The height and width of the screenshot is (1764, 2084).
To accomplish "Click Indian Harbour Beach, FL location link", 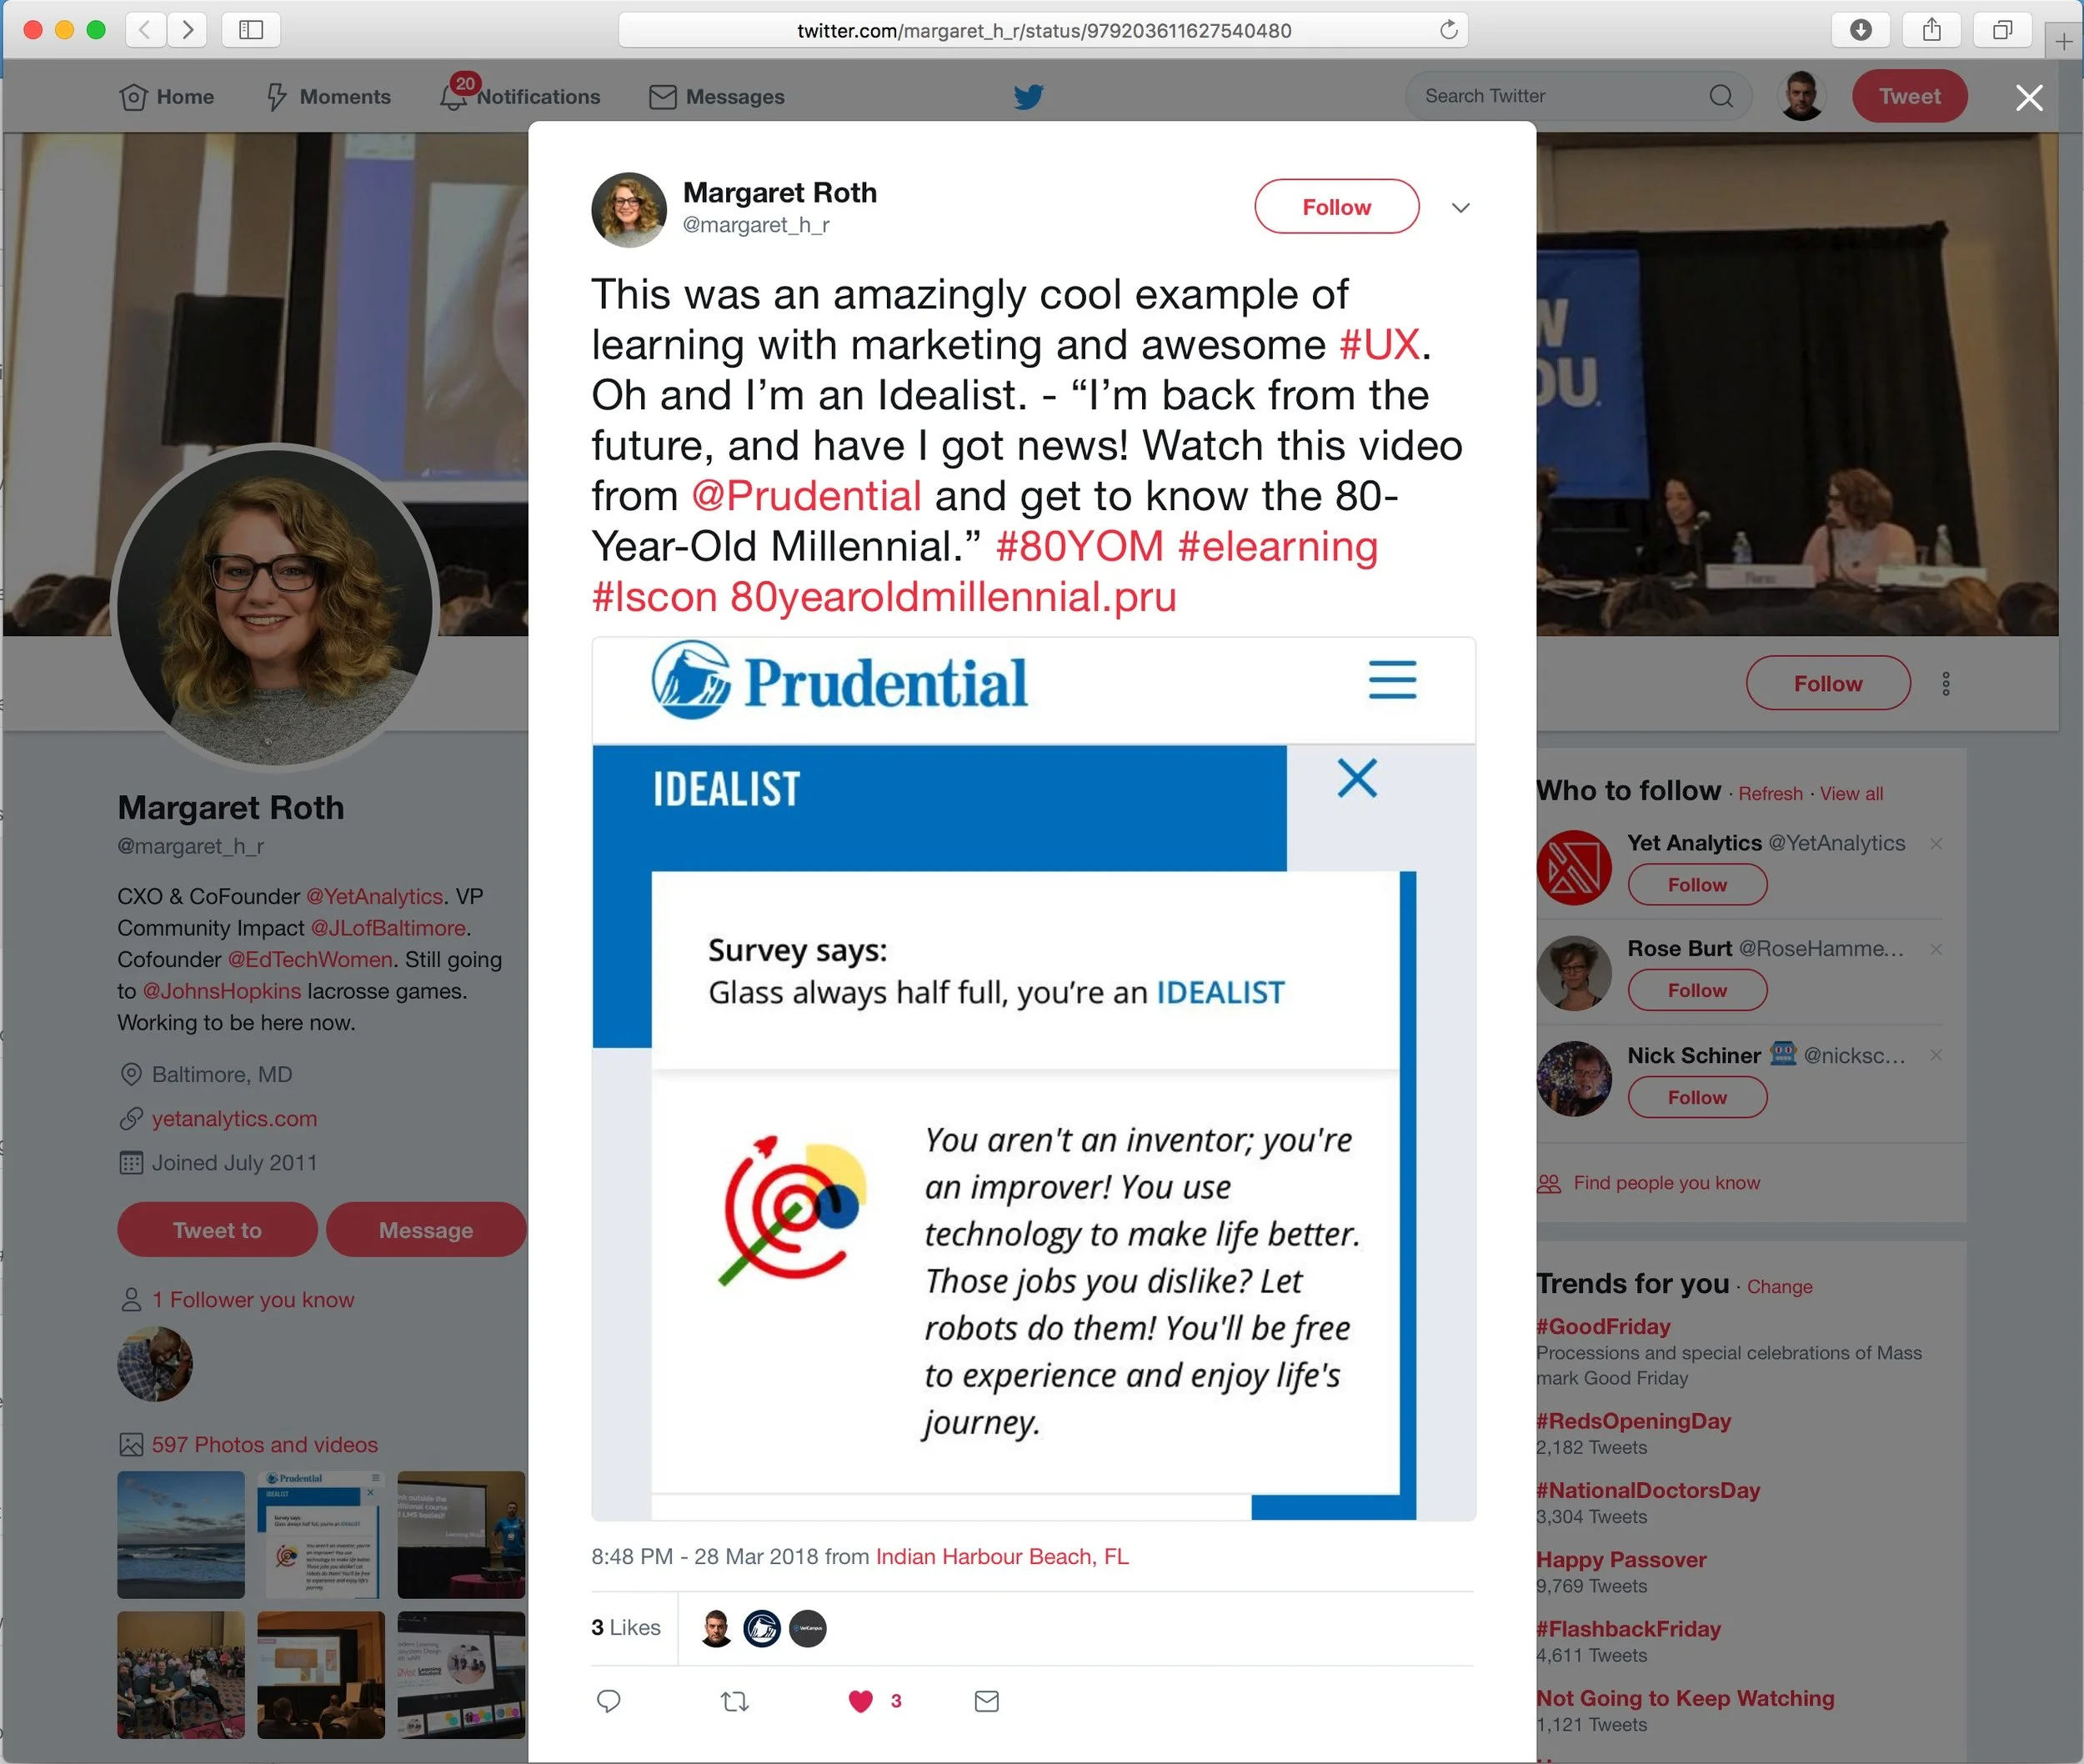I will tap(1002, 1556).
